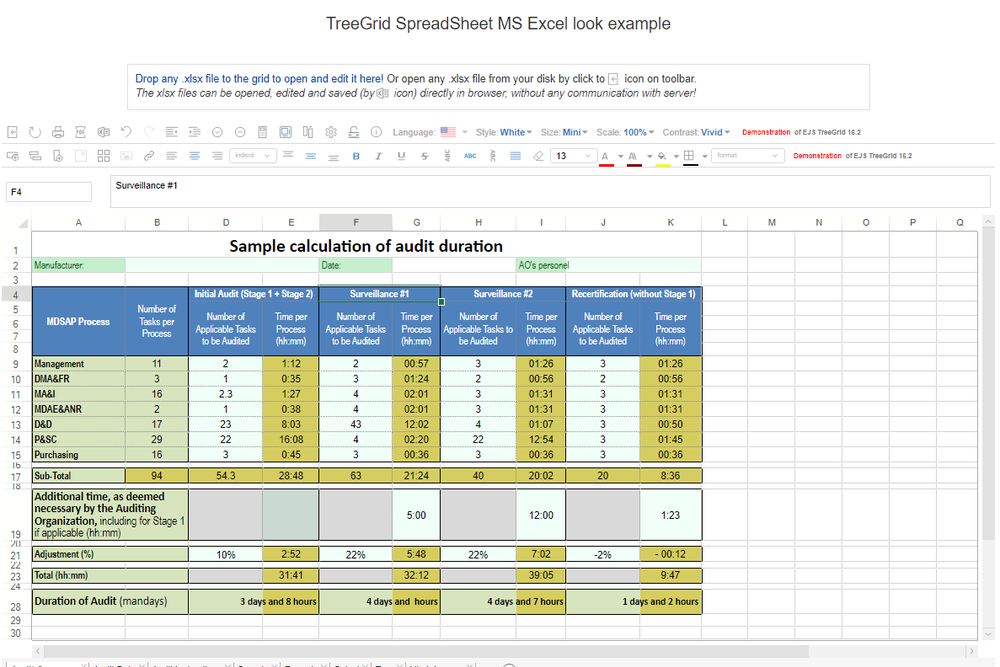
Task: Save sheet as Excel xlsx file
Action: click(103, 132)
